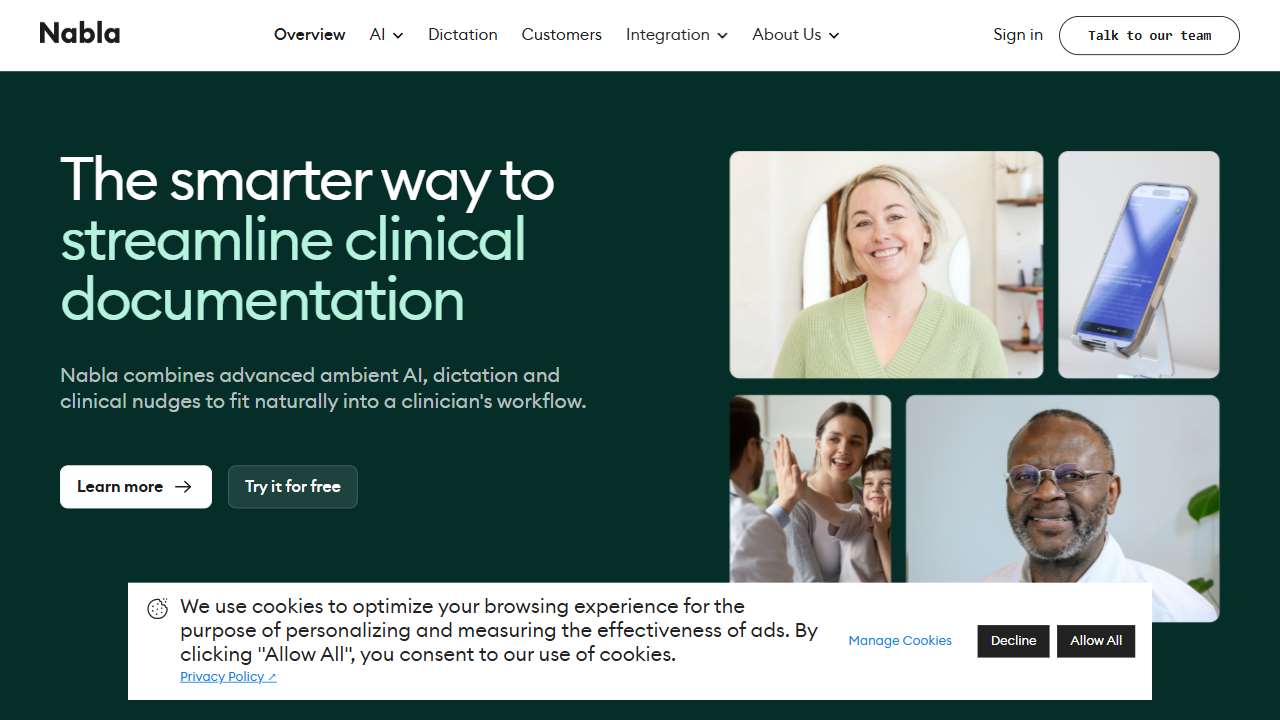Go to the Overview nav item
The height and width of the screenshot is (720, 1280).
(310, 34)
